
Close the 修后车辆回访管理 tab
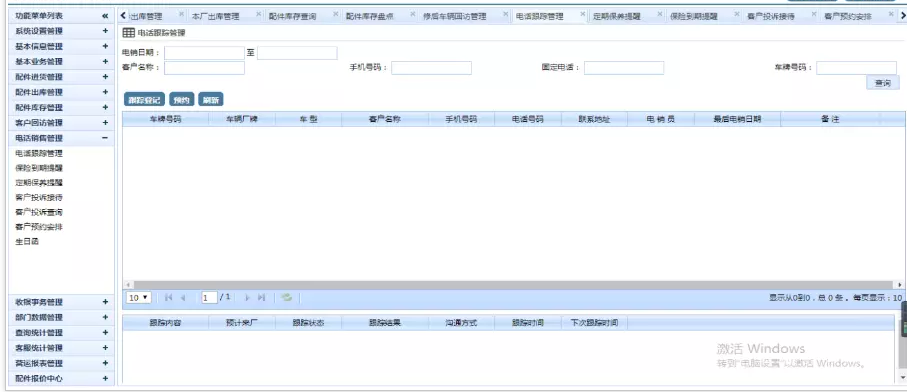click(x=506, y=14)
